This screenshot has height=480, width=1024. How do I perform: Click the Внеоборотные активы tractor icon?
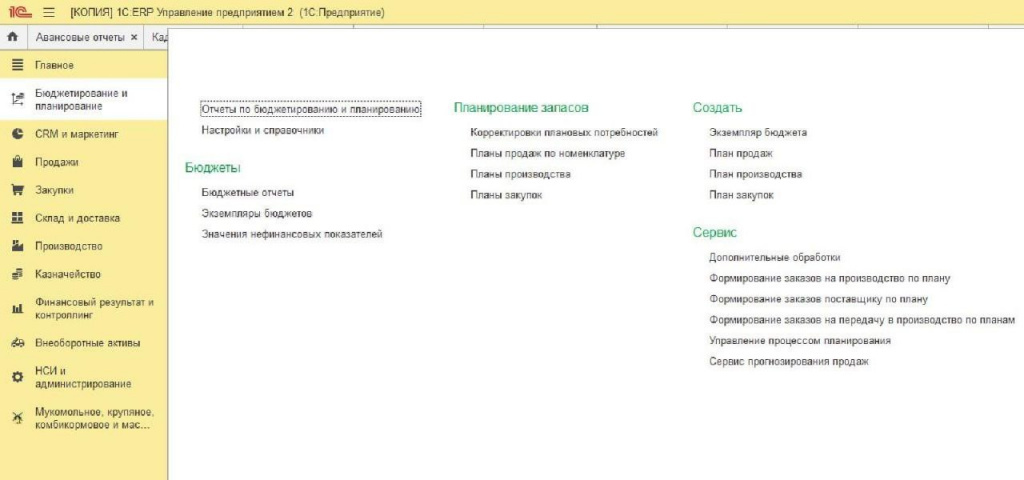18,343
